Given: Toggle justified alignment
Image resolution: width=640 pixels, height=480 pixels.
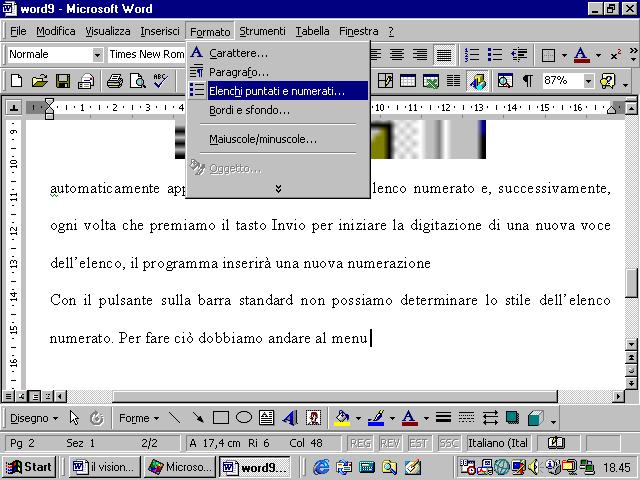Looking at the screenshot, I should (444, 54).
